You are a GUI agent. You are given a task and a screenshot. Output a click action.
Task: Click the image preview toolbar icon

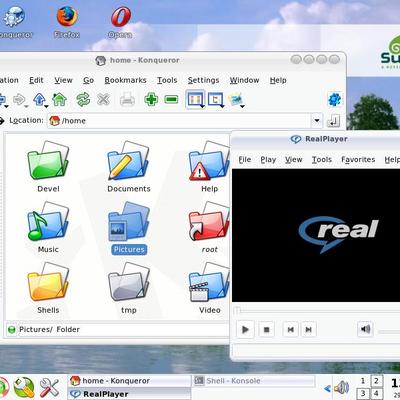tap(235, 99)
